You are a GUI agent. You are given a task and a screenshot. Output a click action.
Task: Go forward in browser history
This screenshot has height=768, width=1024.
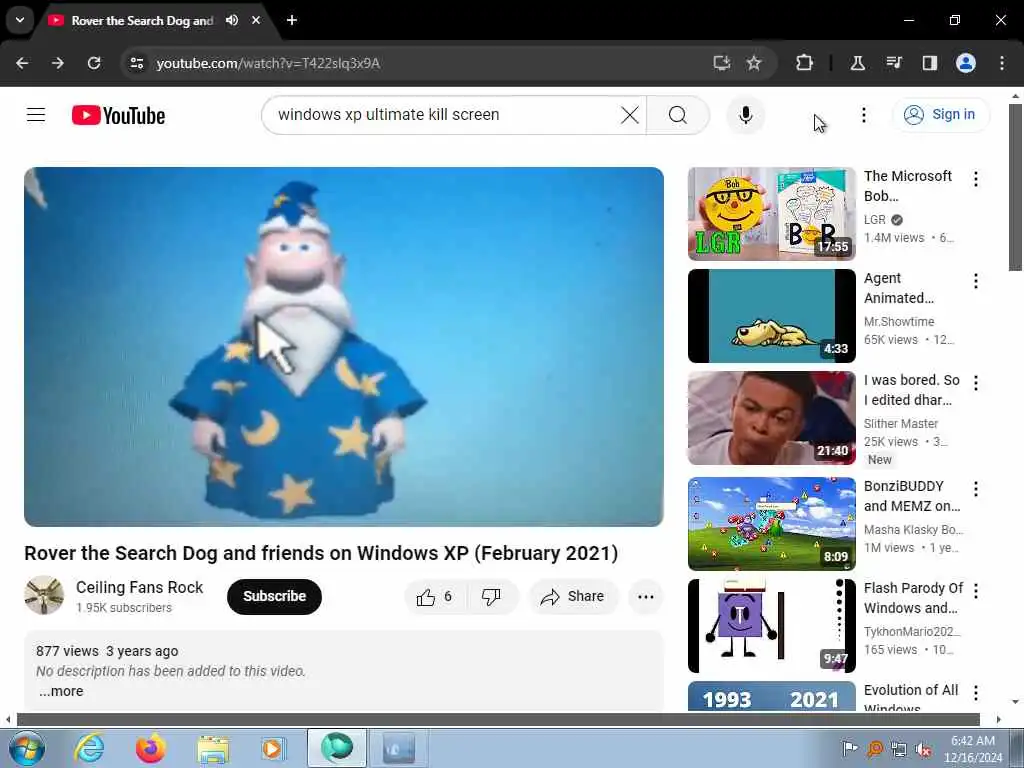58,63
